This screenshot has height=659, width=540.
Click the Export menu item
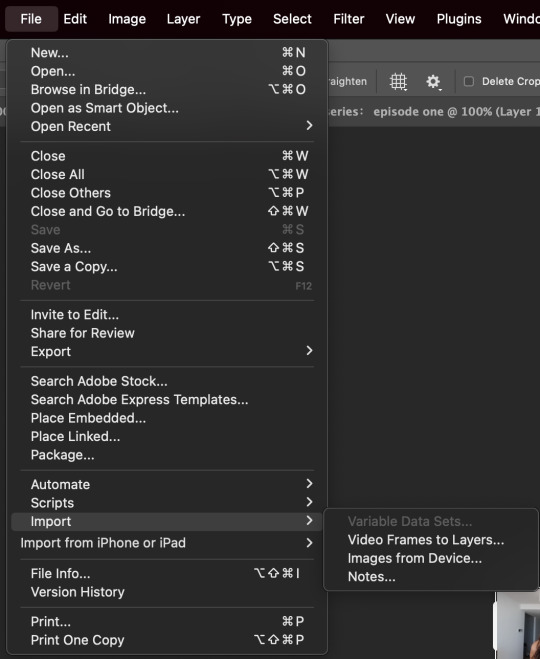point(167,351)
